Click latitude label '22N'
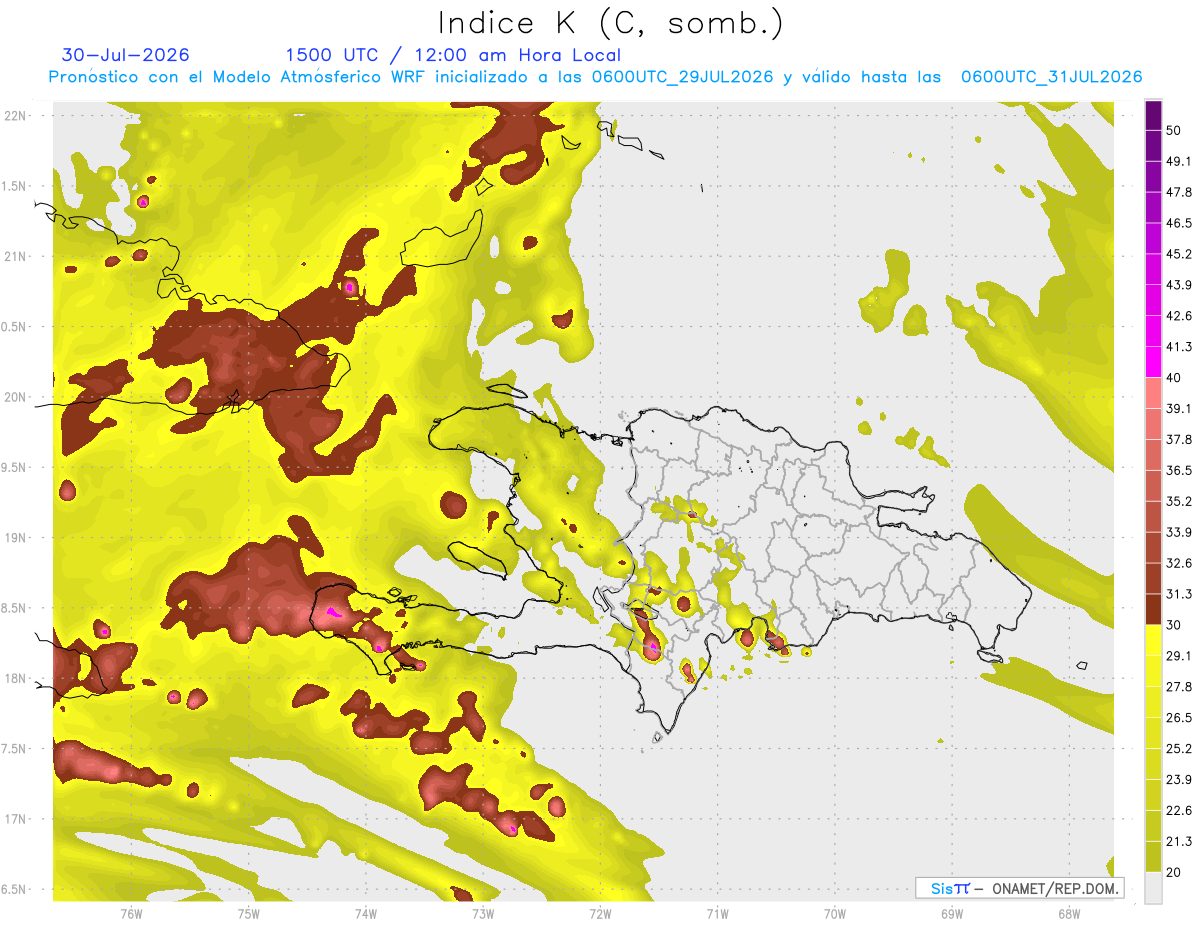 tap(15, 115)
